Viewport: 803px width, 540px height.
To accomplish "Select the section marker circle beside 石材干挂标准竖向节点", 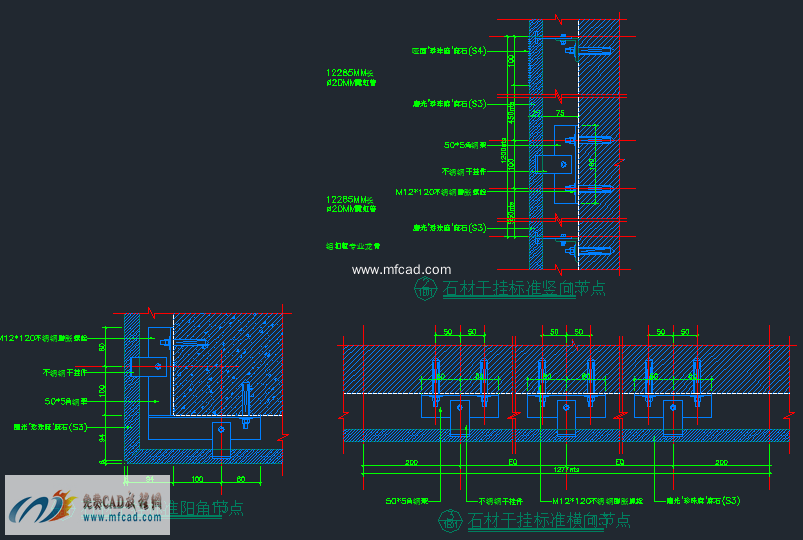I will pyautogui.click(x=426, y=288).
